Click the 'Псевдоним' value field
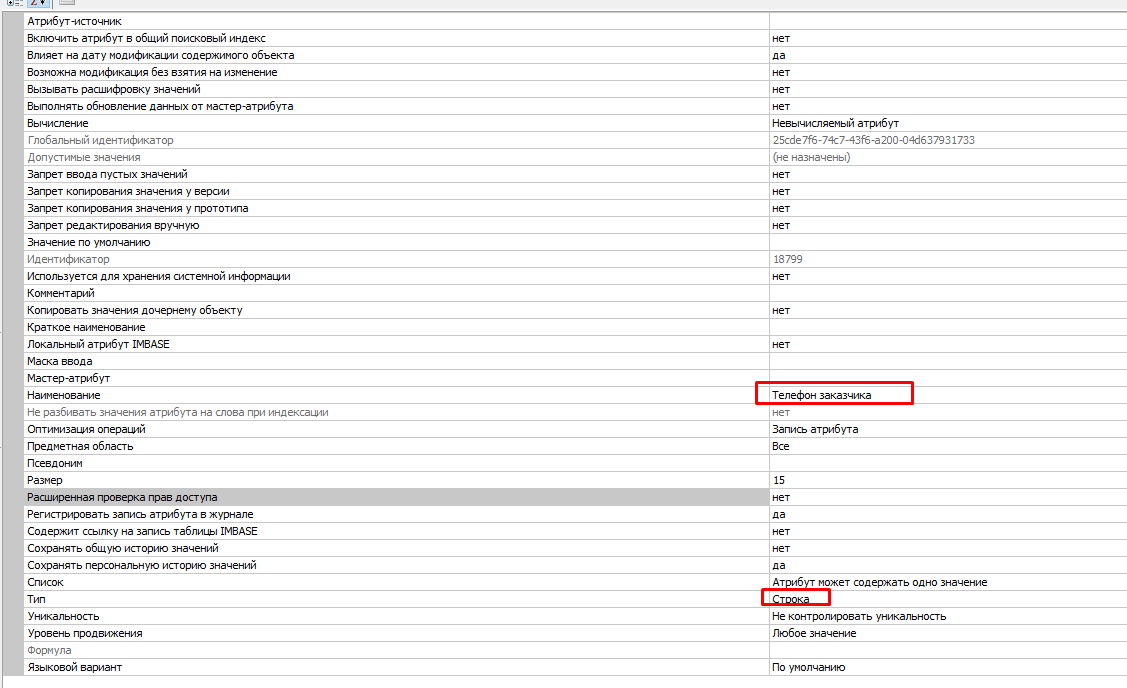The image size is (1127, 688). point(948,464)
